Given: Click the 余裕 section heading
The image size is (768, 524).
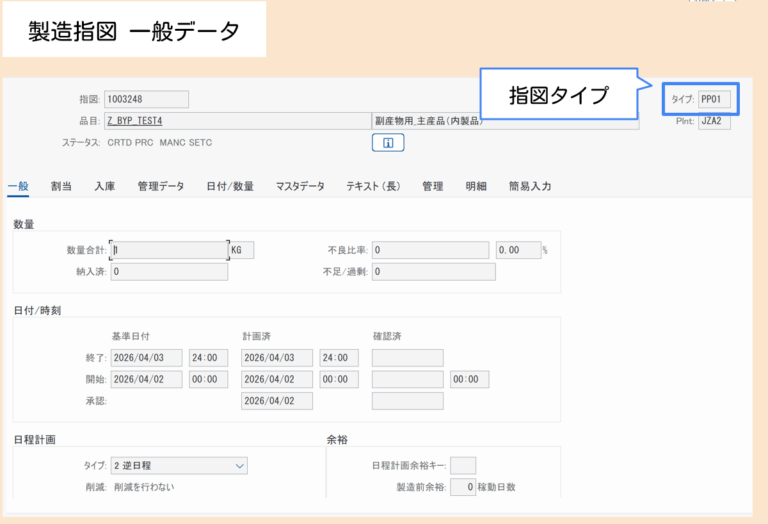Looking at the screenshot, I should (337, 440).
